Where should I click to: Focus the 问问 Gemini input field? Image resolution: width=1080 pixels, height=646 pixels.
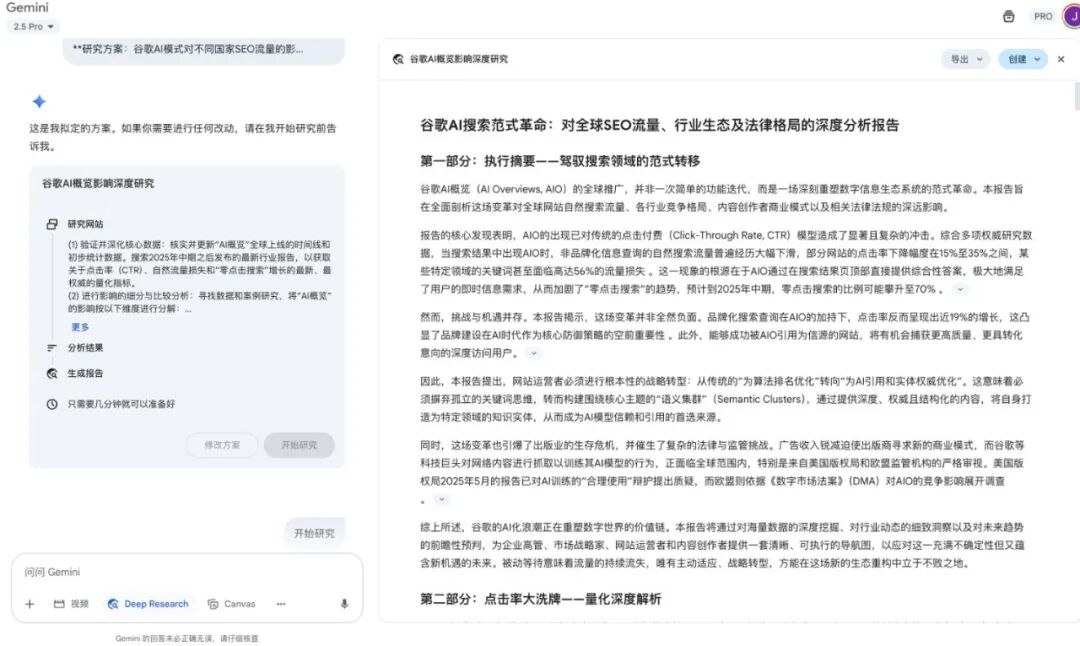[x=187, y=572]
